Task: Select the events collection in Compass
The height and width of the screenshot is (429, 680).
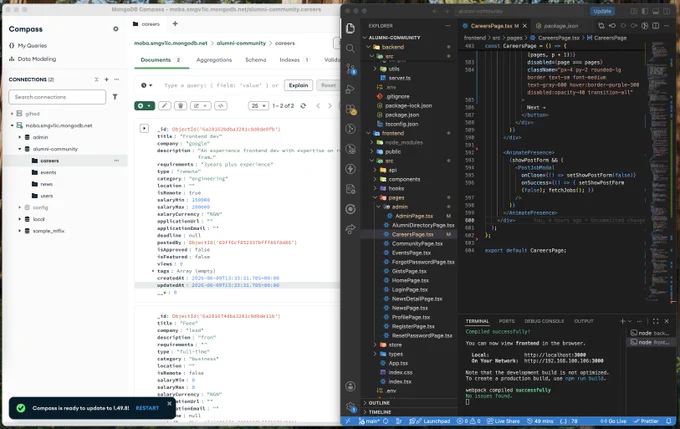Action: tap(48, 172)
